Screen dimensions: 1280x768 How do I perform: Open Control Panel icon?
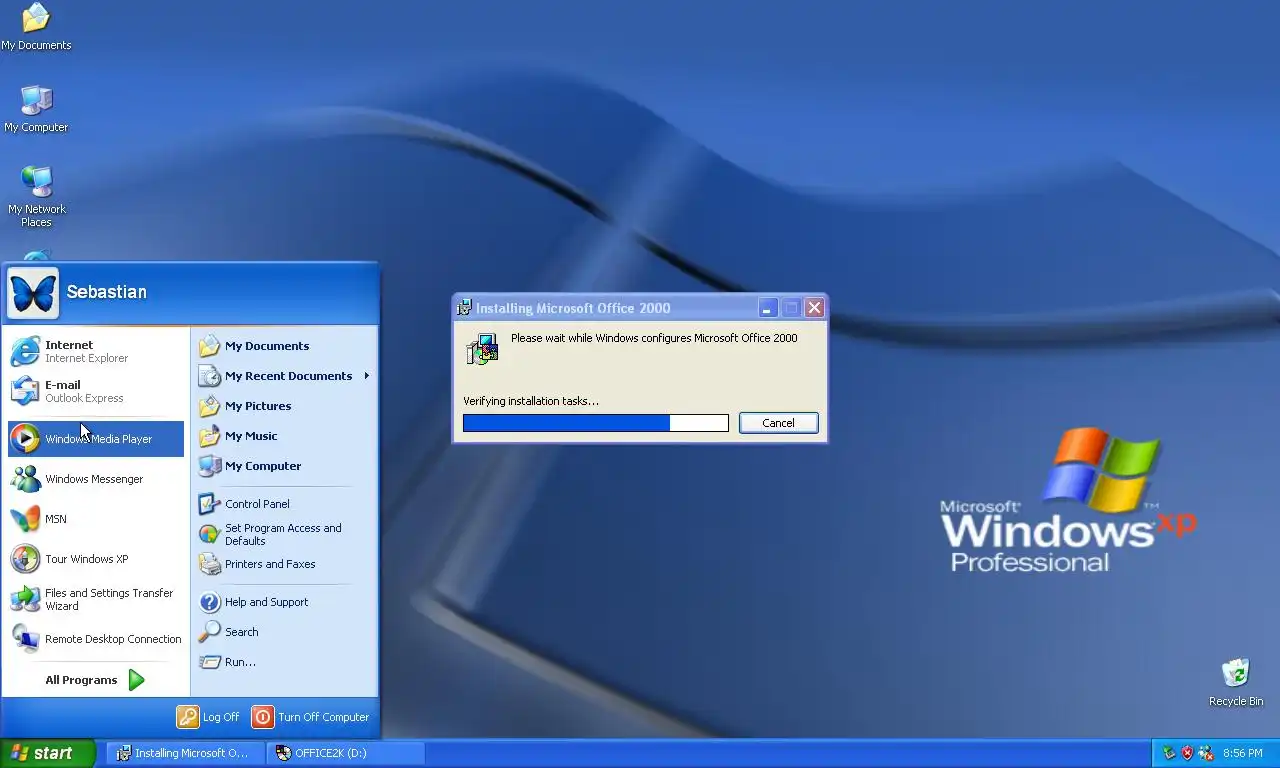click(209, 504)
